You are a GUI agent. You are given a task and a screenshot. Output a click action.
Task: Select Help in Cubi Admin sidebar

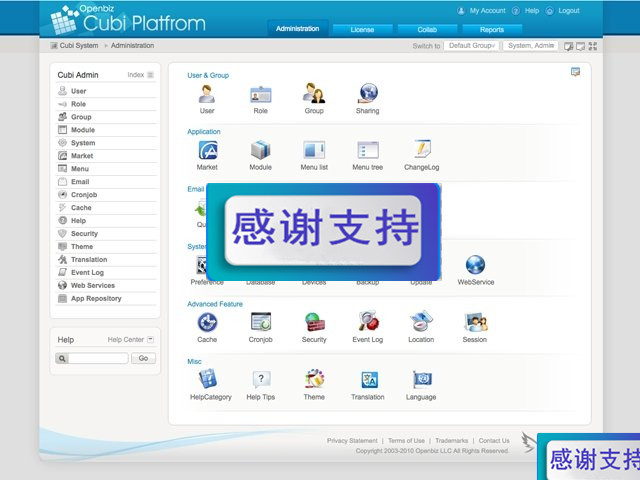[x=106, y=221]
